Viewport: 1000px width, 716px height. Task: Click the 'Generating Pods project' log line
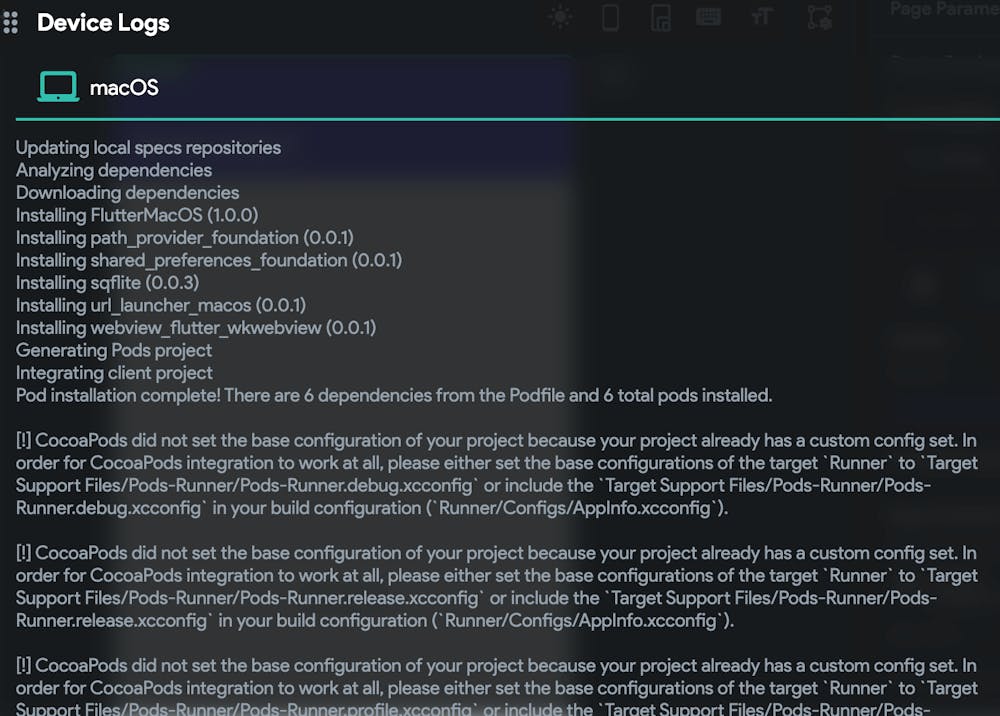tap(114, 350)
